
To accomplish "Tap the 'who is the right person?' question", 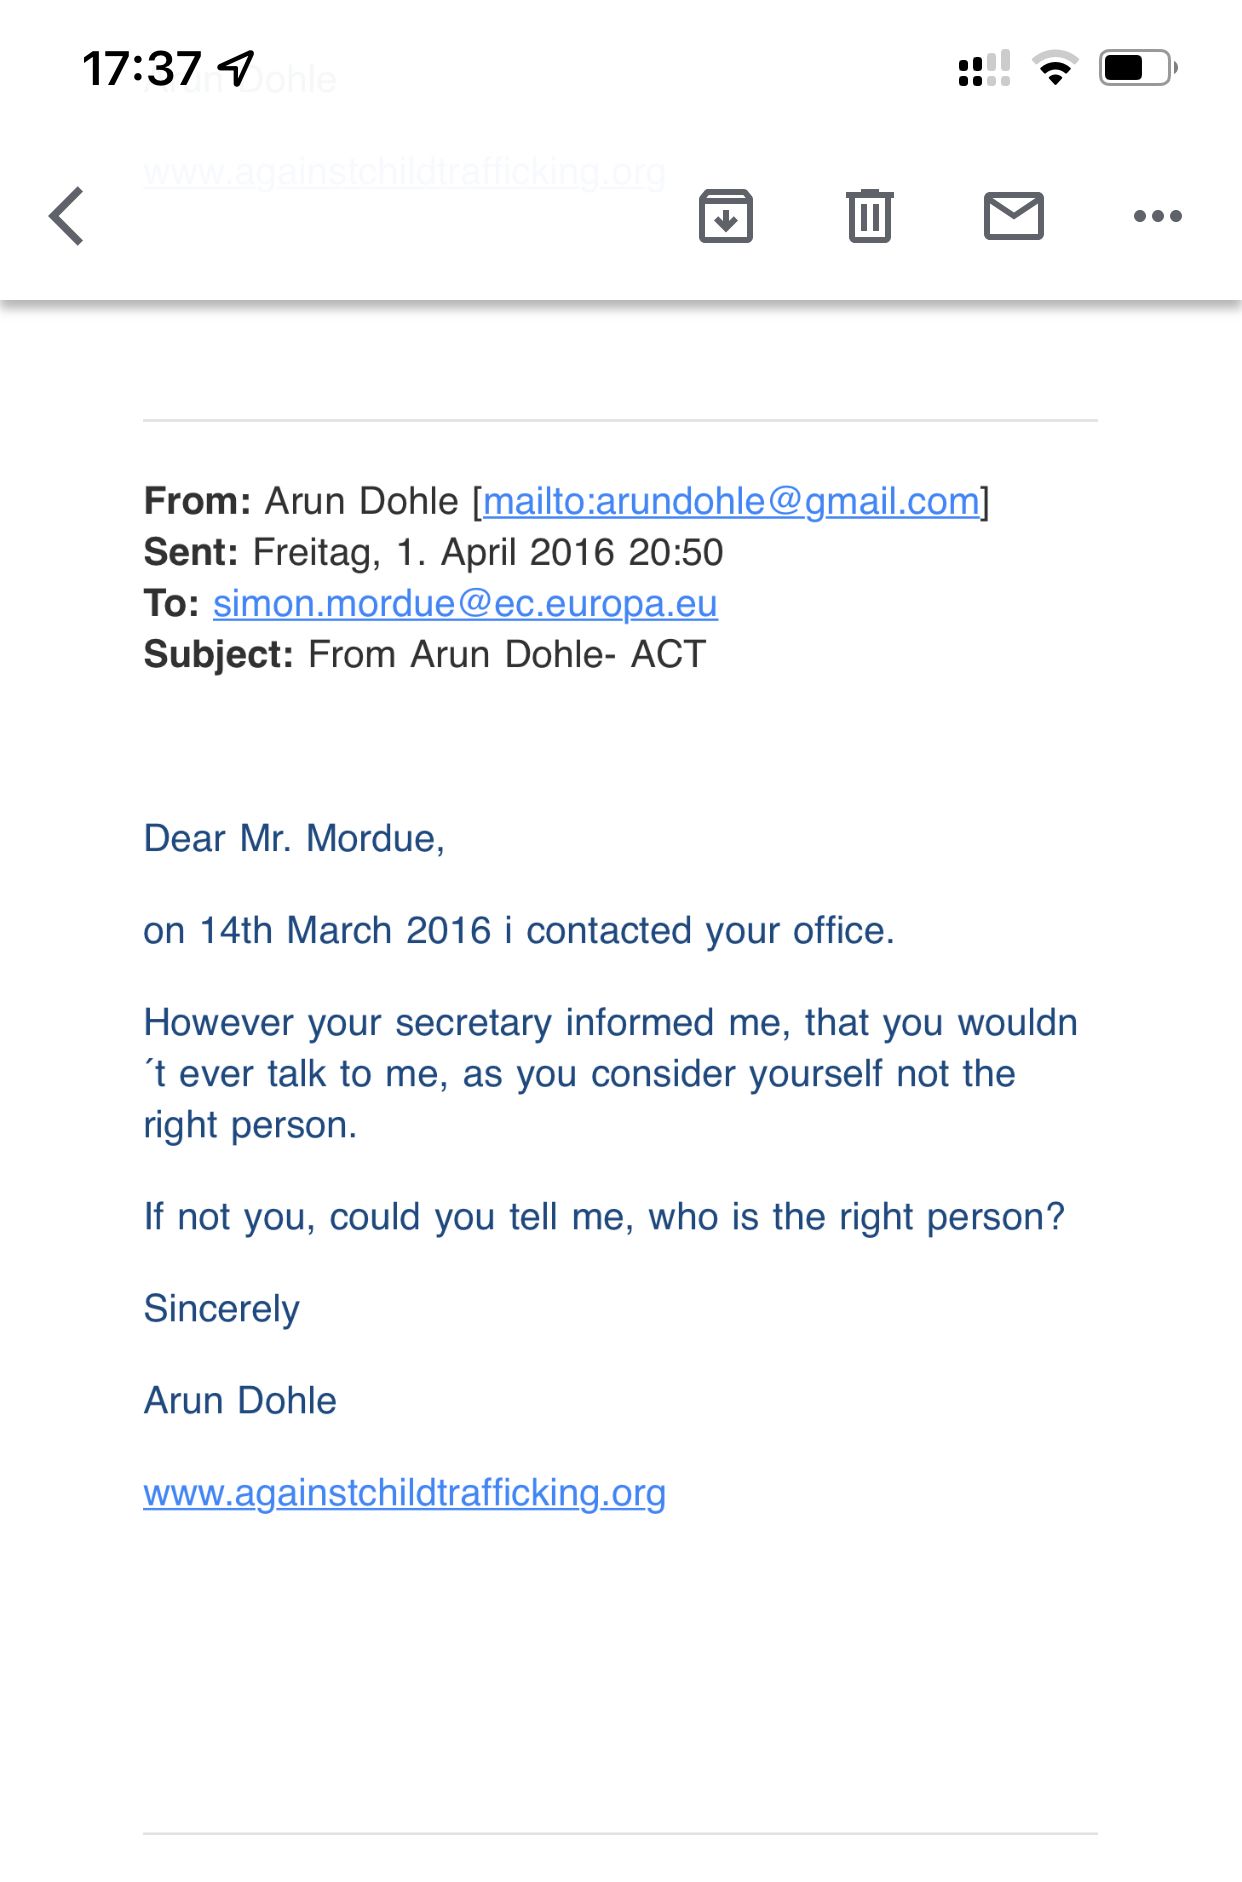I will (x=856, y=1217).
